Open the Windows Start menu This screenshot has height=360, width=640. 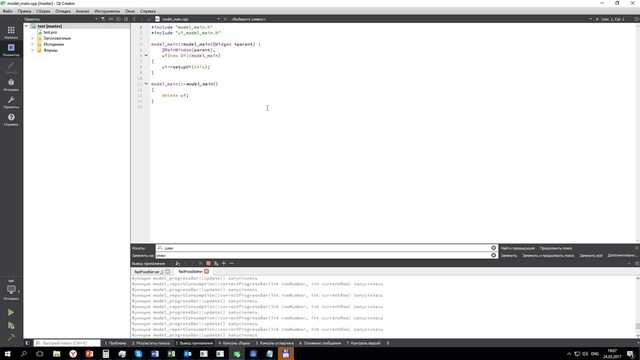click(7, 353)
